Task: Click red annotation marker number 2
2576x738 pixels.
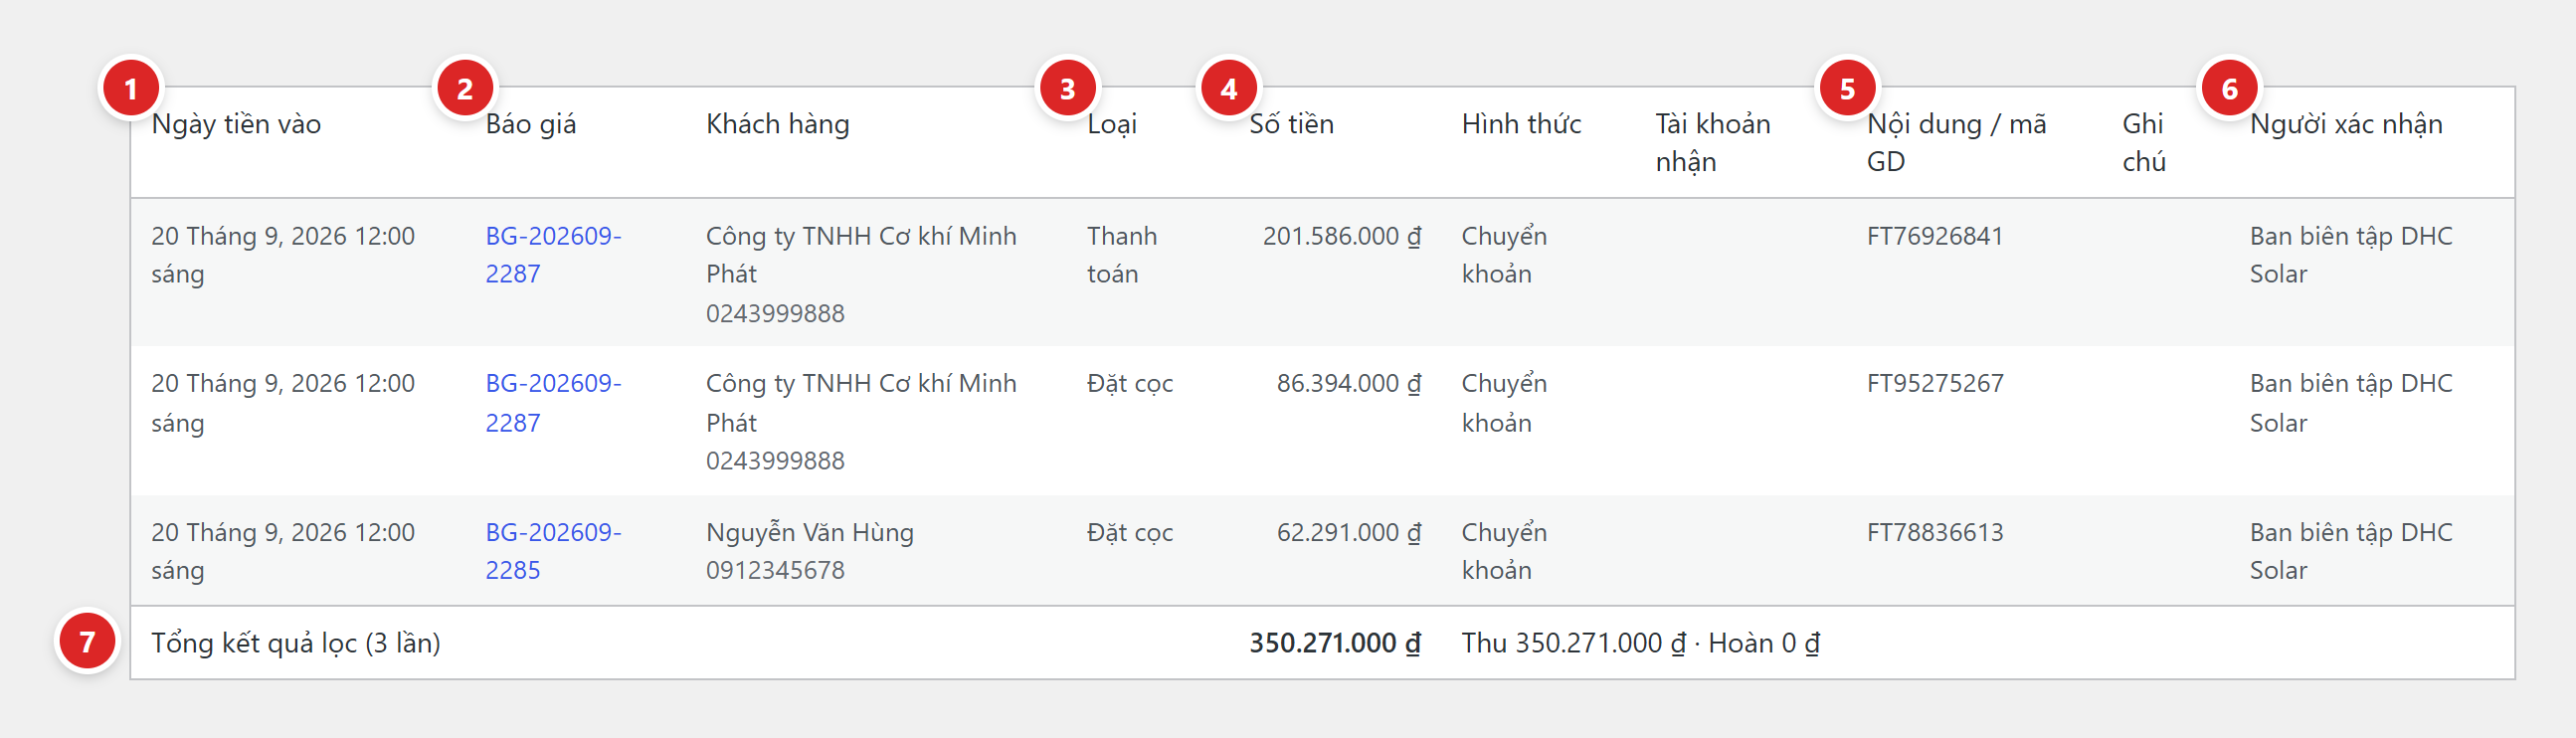Action: point(465,89)
